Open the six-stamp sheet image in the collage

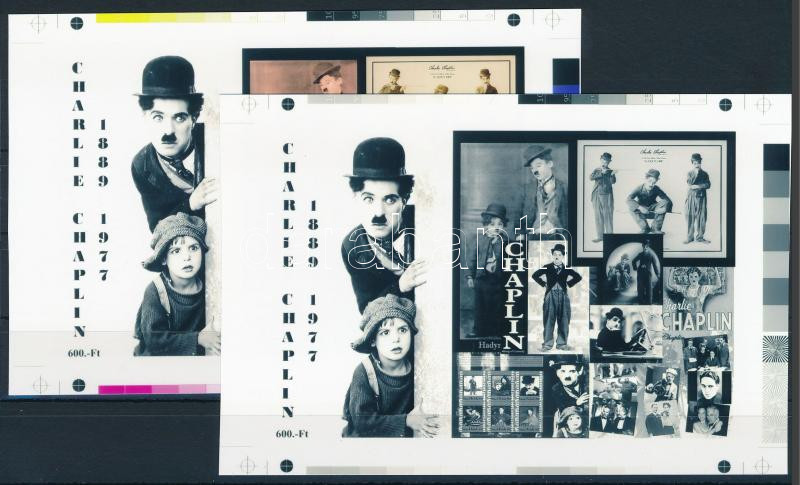(x=500, y=402)
